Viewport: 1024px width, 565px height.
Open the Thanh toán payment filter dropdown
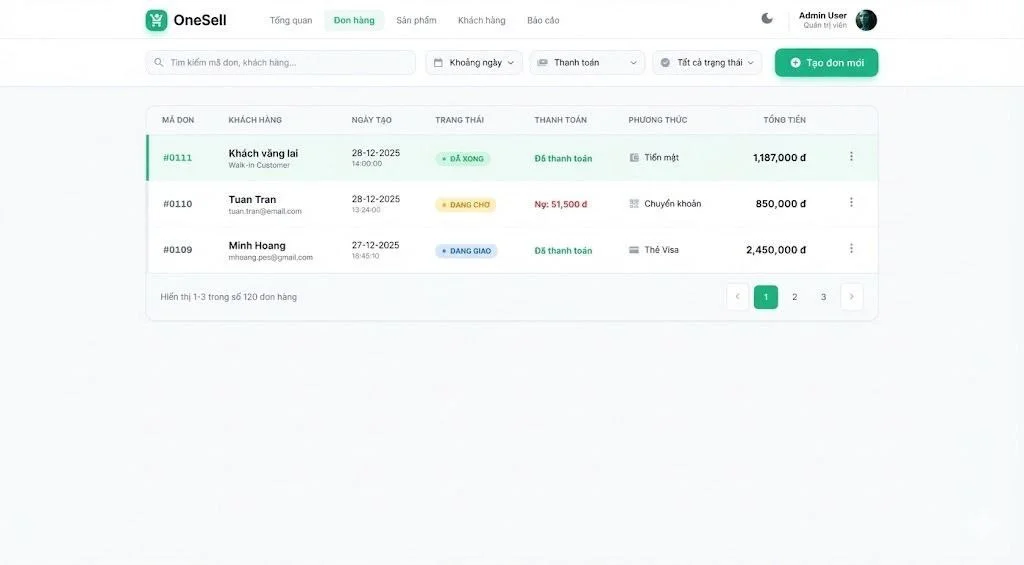point(587,63)
